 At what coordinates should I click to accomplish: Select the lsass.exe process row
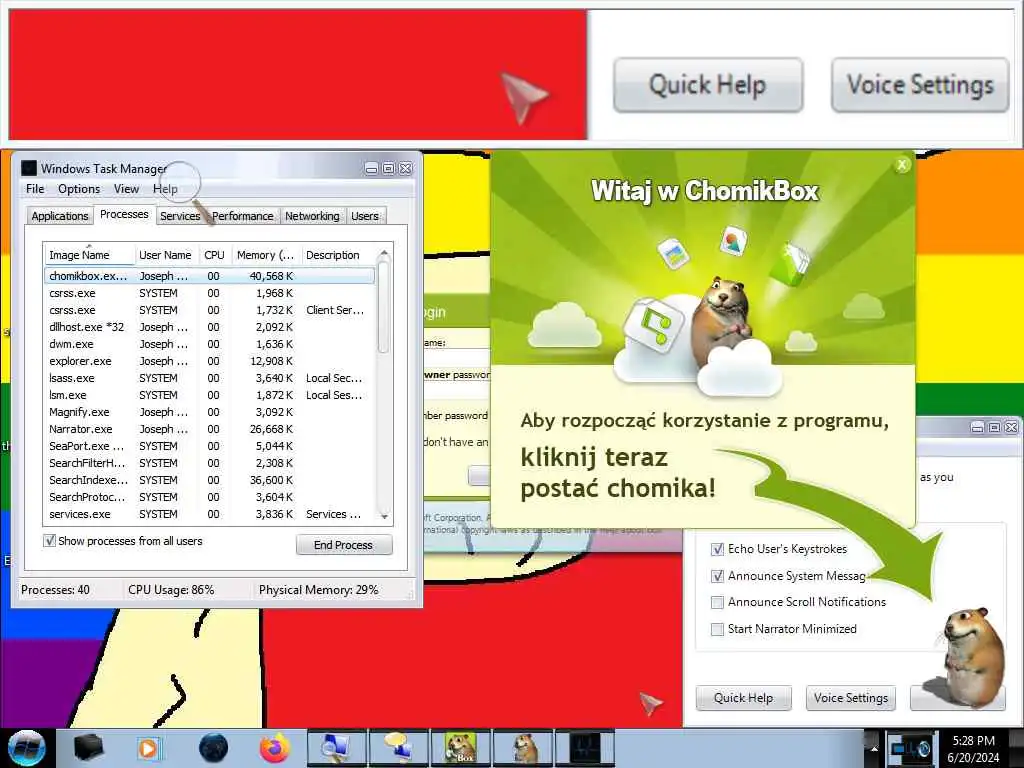click(x=210, y=378)
